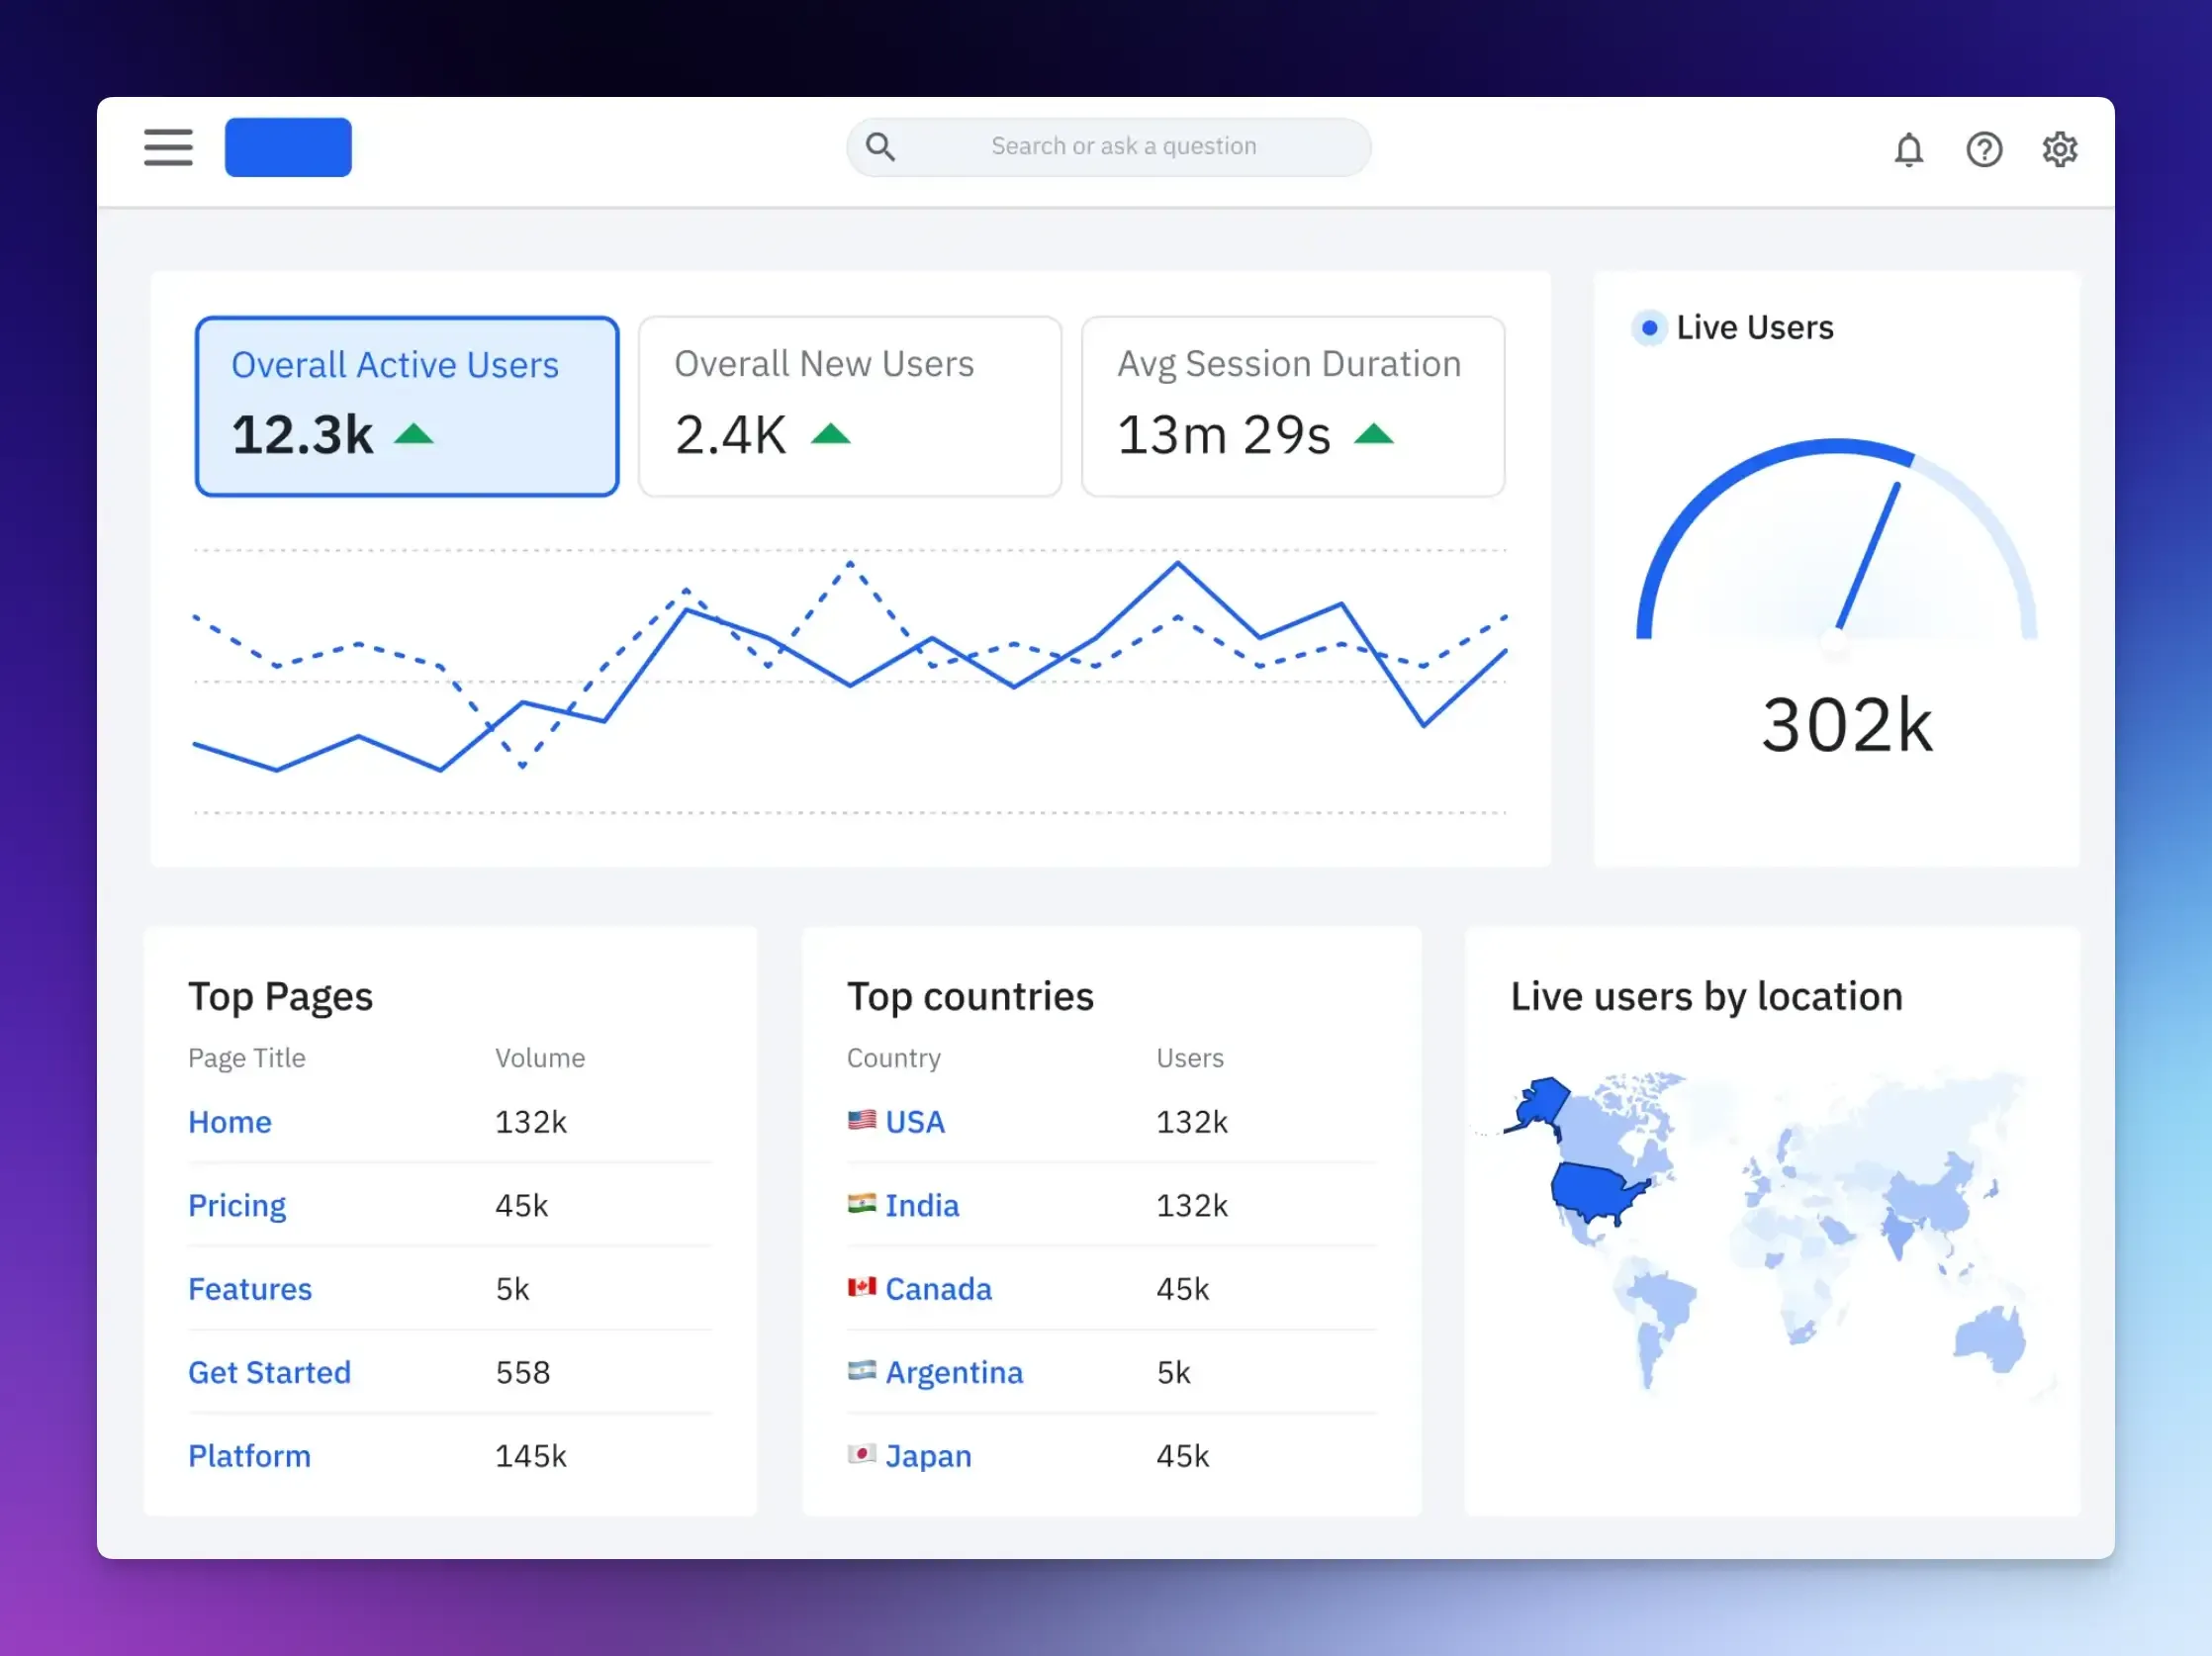The width and height of the screenshot is (2212, 1656).
Task: Click the Japan flag icon
Action: pyautogui.click(x=861, y=1454)
